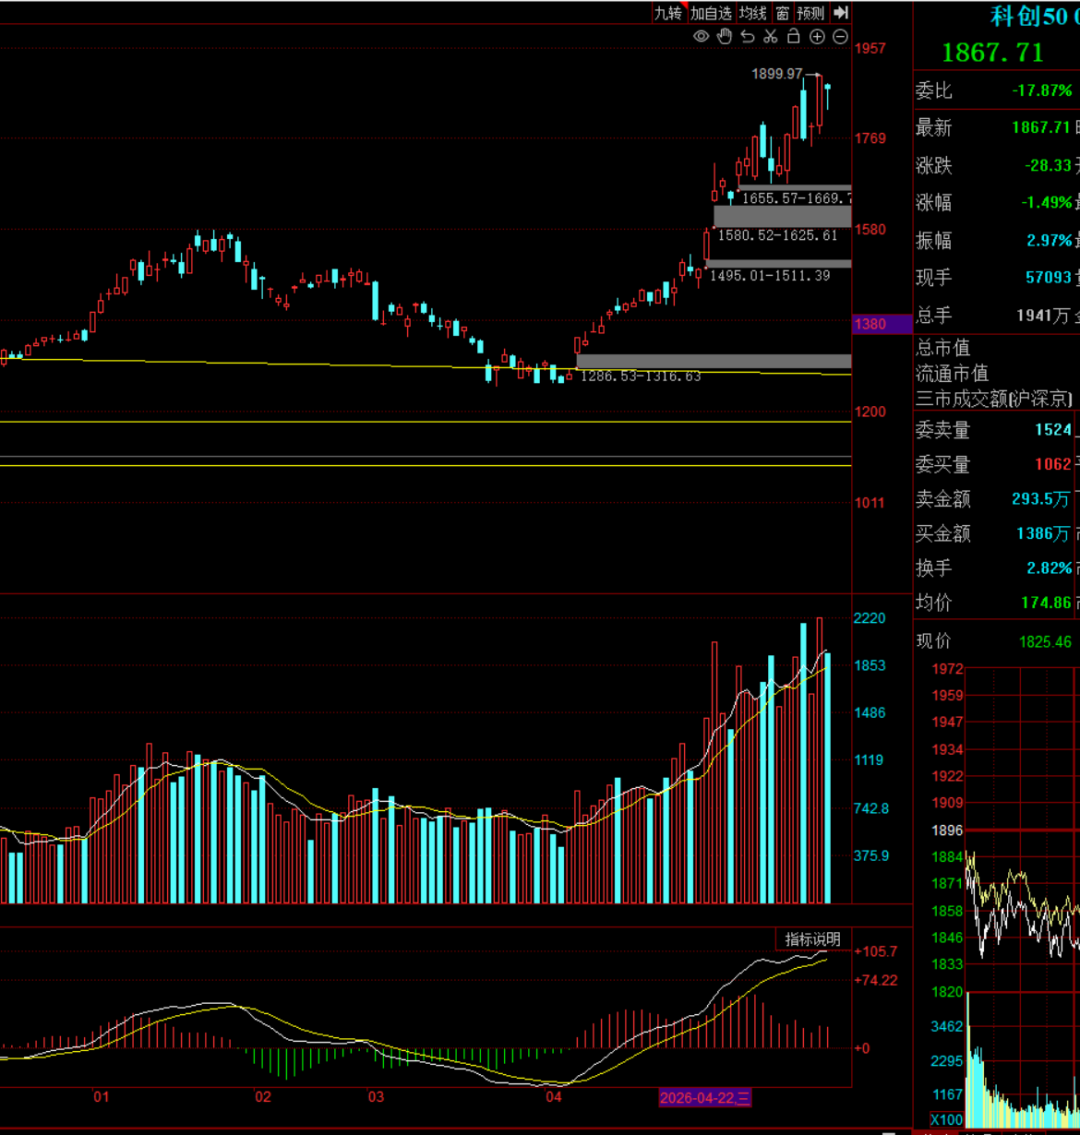Click the 窗 window button
Image resolution: width=1080 pixels, height=1135 pixels.
pos(782,13)
